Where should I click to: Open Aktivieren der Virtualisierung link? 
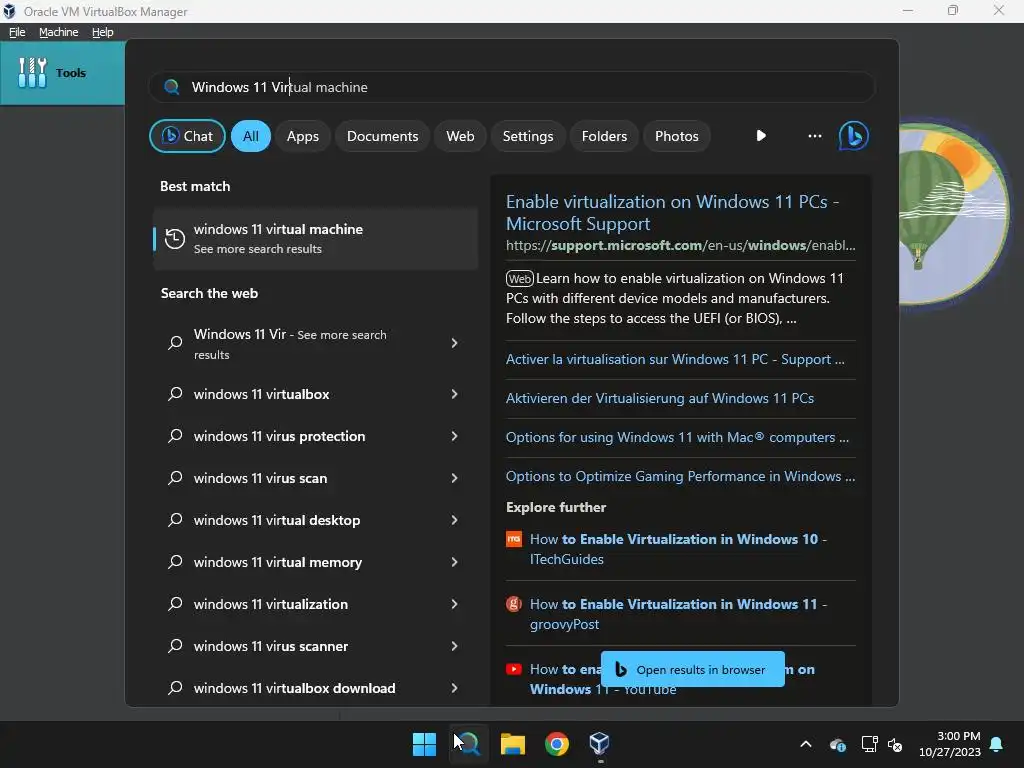pyautogui.click(x=660, y=398)
